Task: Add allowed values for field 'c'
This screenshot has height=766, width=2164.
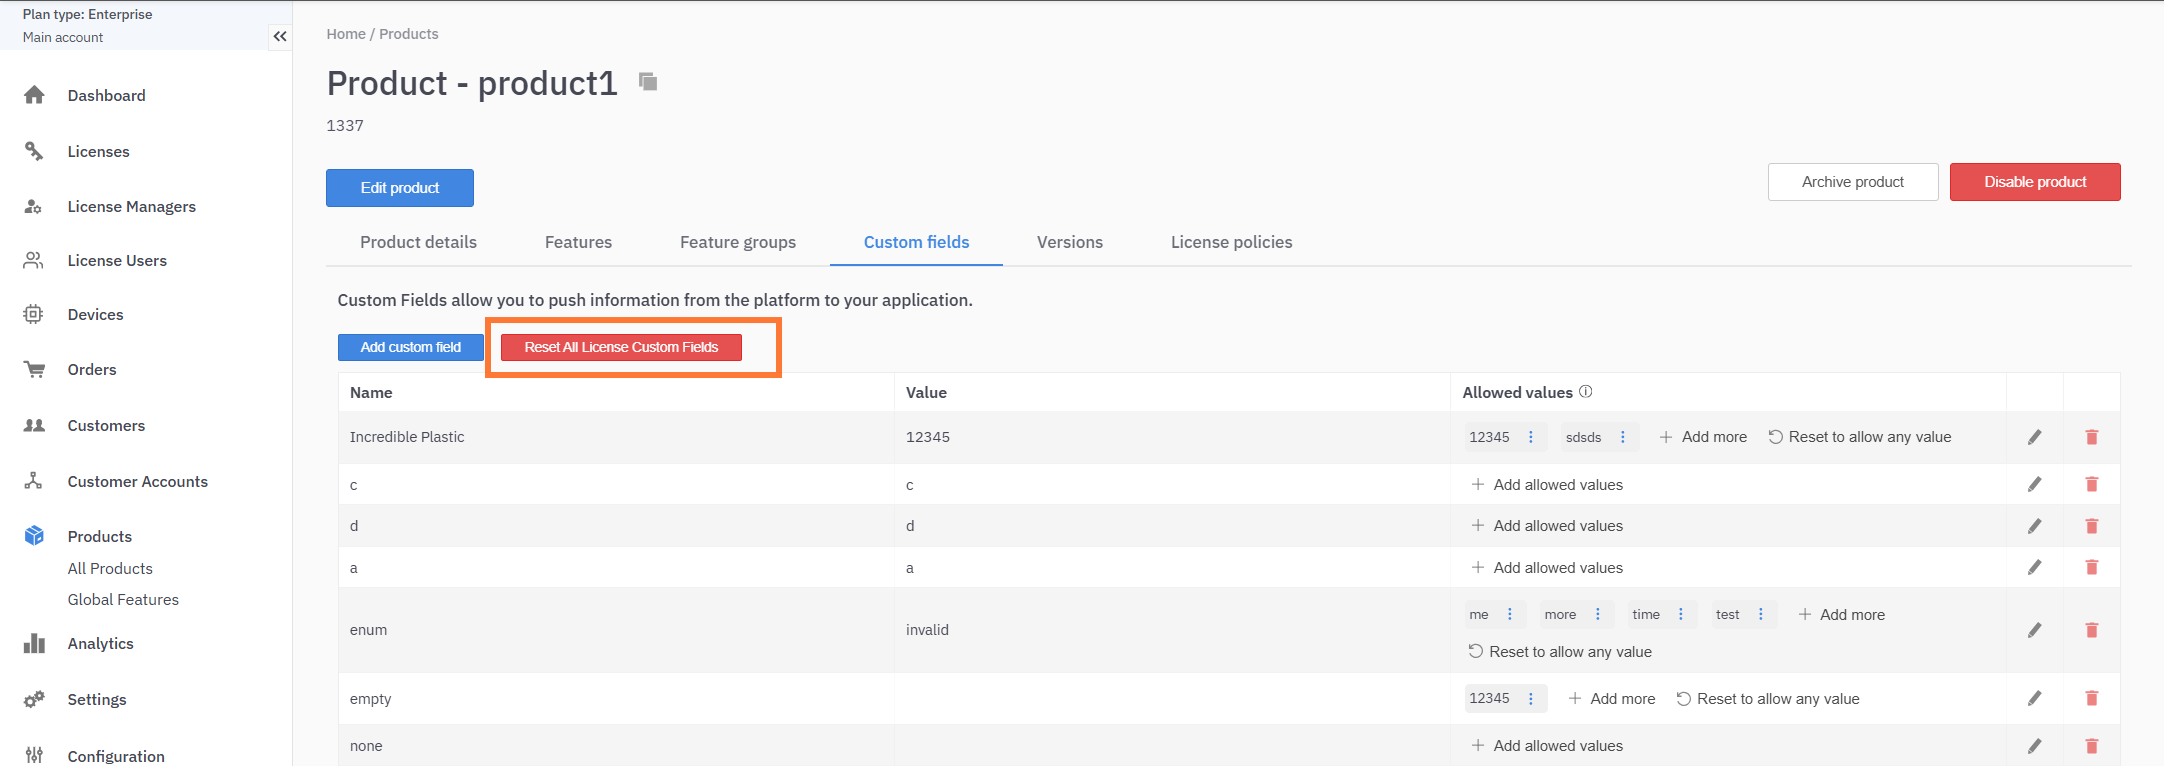Action: click(x=1547, y=485)
